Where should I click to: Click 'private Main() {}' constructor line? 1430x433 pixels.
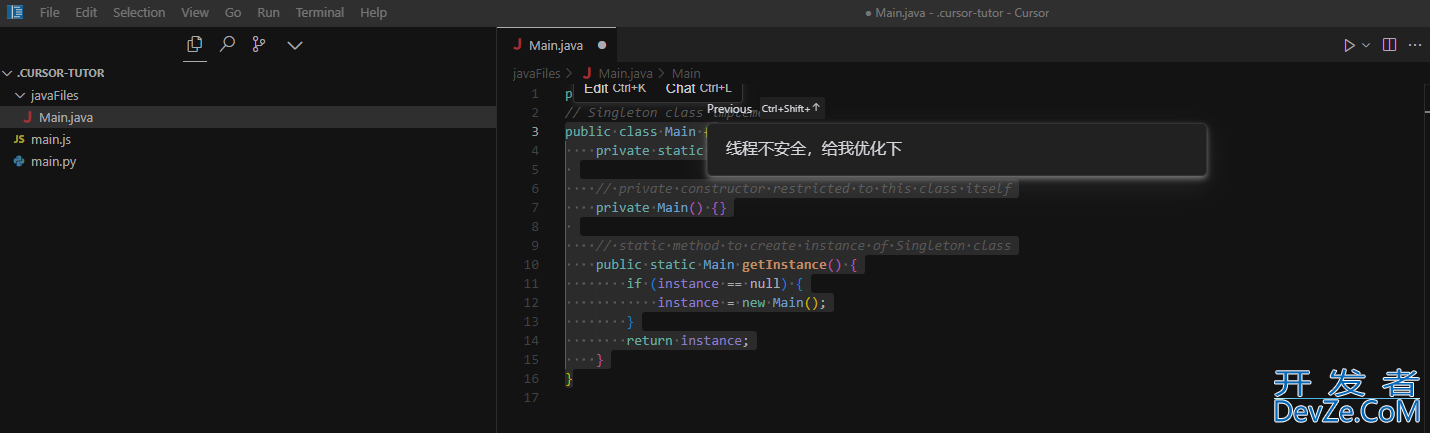pyautogui.click(x=661, y=208)
